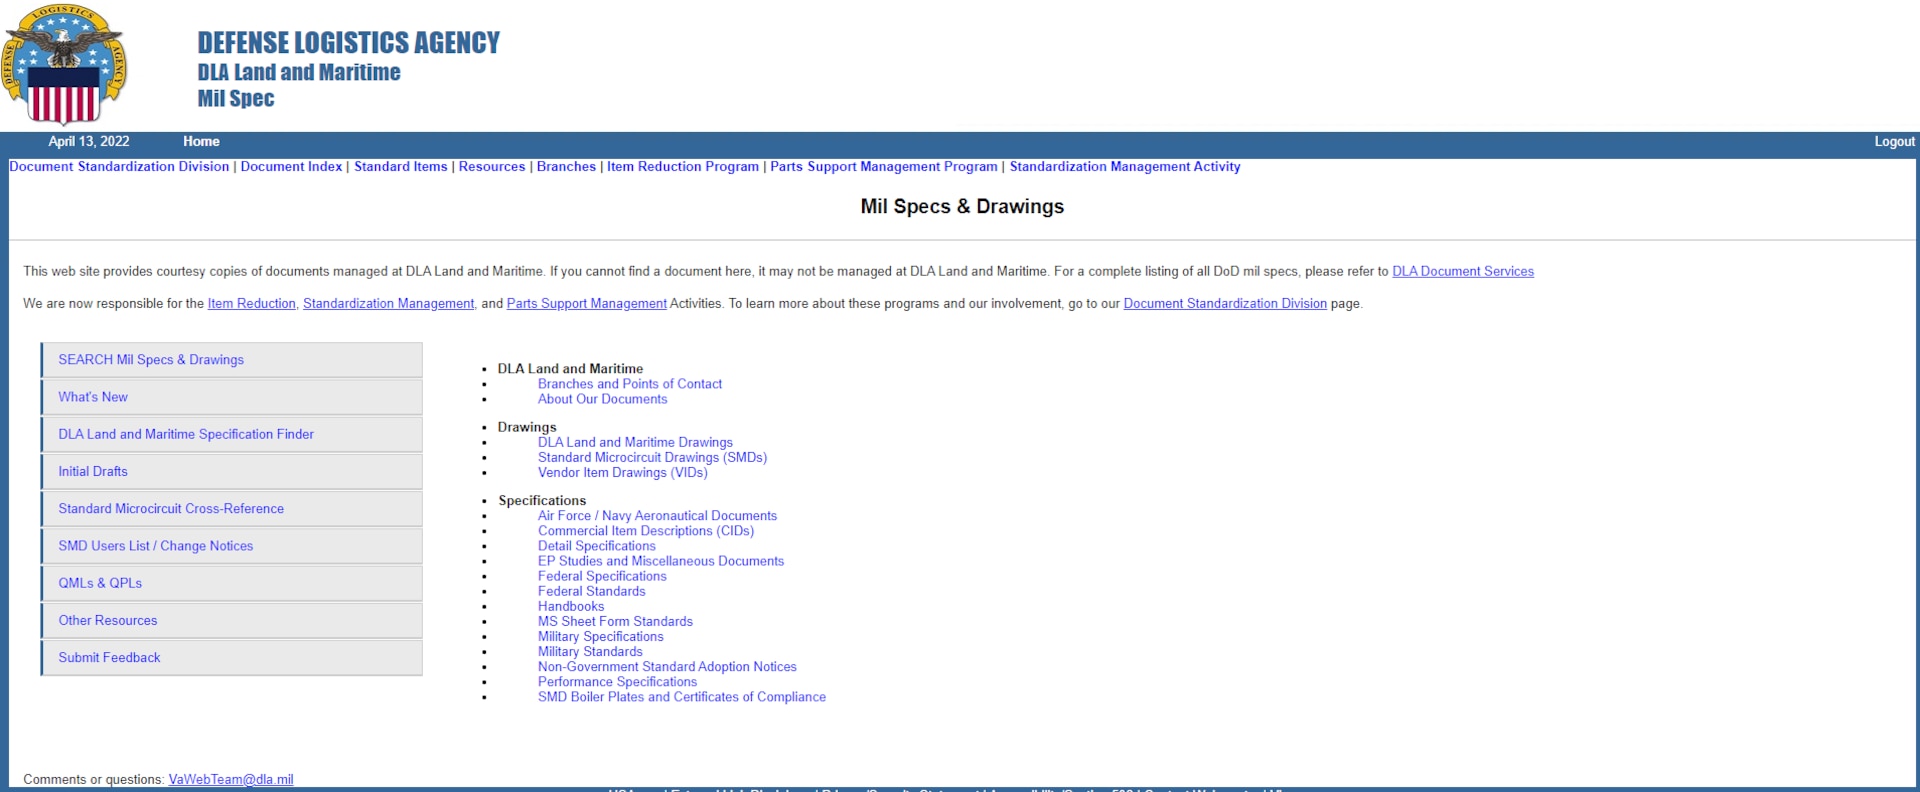
Task: Open the Document Standardization Division page link in paragraph
Action: coord(1225,304)
